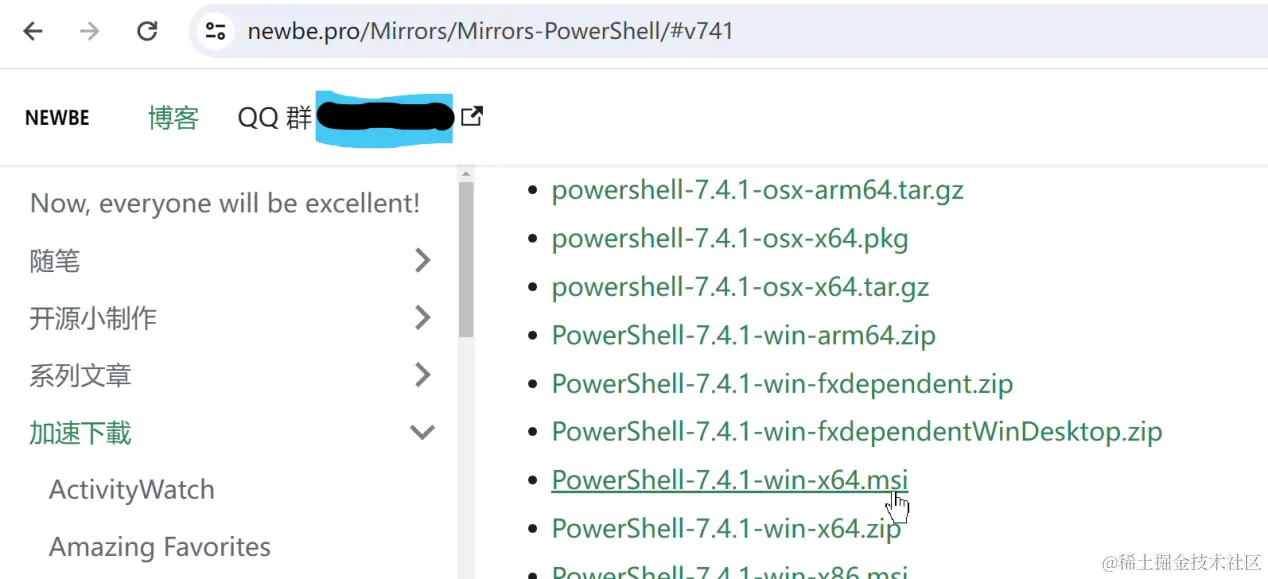Click the address bar URL field
The width and height of the screenshot is (1268, 579).
point(728,31)
